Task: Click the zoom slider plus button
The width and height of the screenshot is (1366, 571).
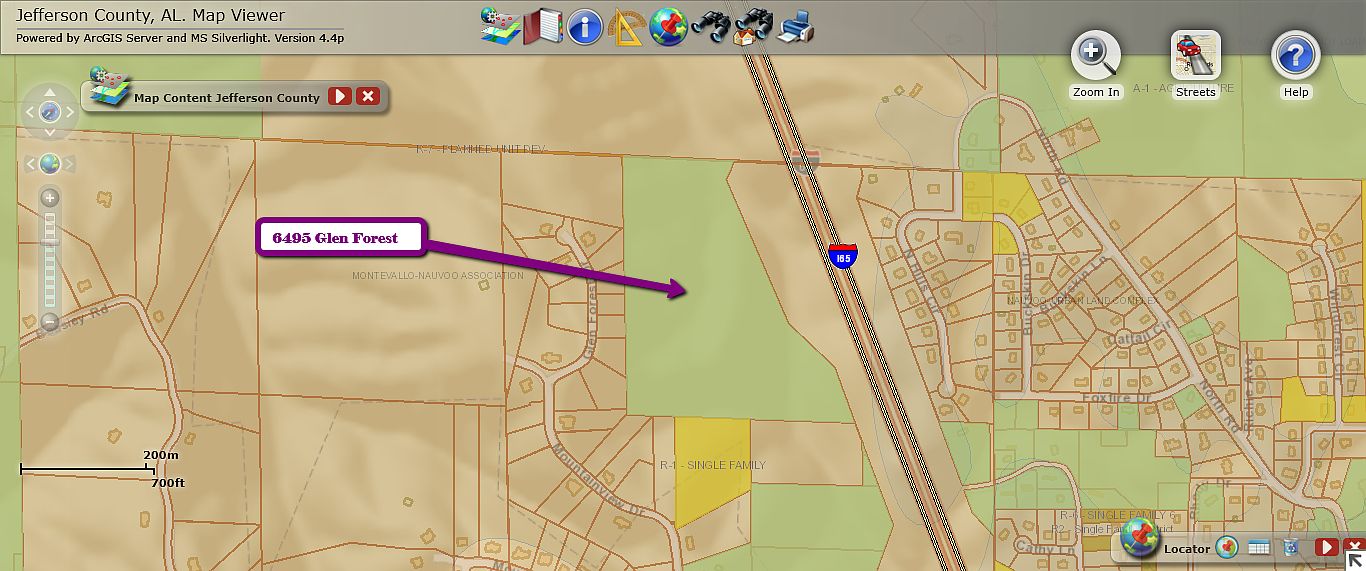Action: point(50,199)
